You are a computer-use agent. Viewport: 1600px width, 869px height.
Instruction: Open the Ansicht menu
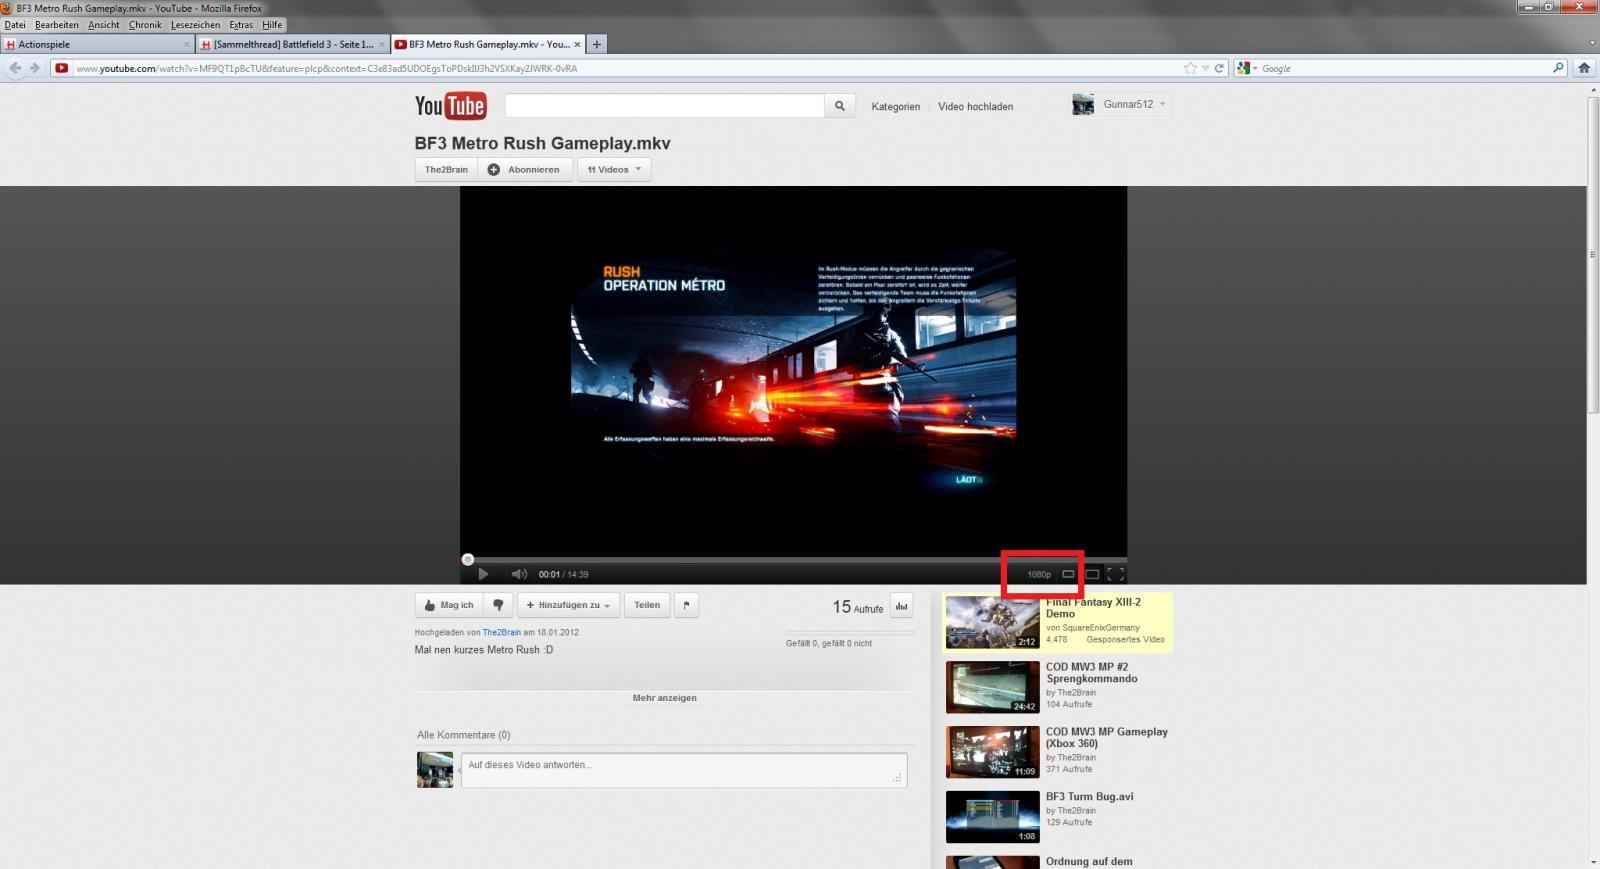(x=104, y=25)
